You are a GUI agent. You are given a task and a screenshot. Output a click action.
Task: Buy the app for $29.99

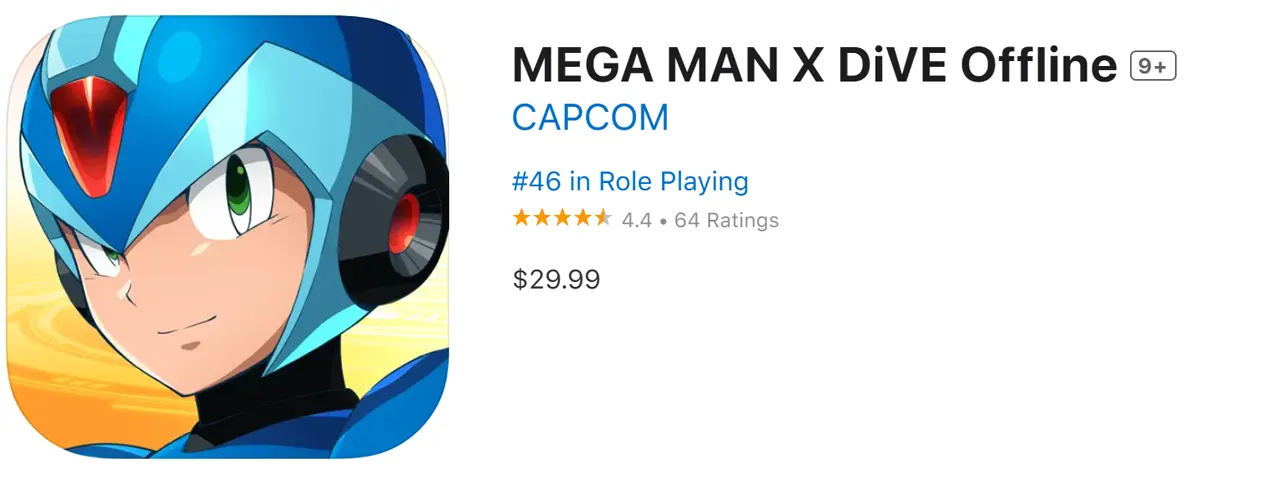(556, 279)
